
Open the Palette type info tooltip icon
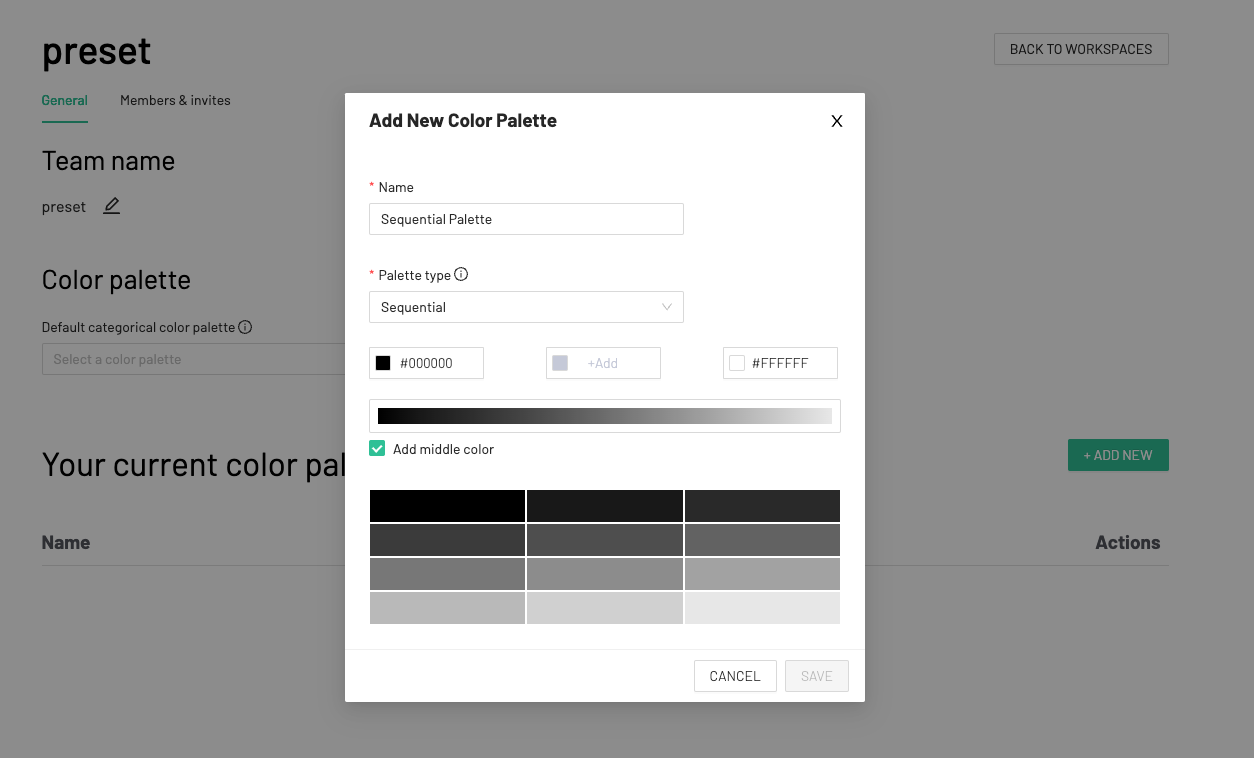tap(461, 274)
